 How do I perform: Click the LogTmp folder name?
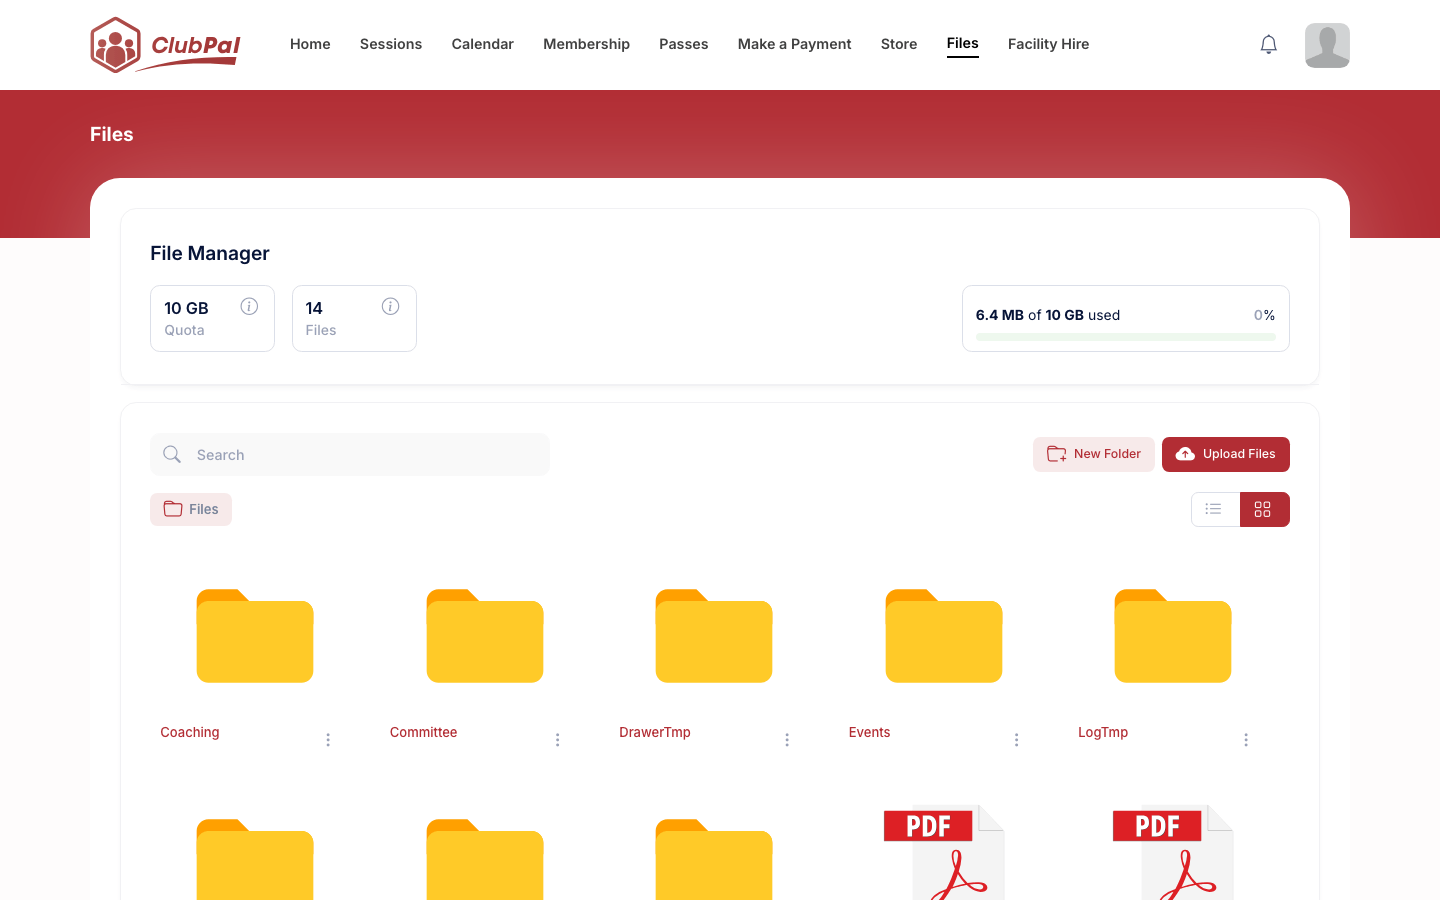coord(1103,732)
